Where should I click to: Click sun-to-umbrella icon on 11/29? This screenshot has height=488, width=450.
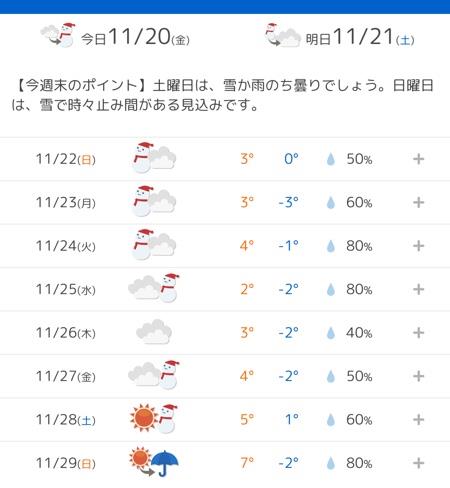coord(154,462)
